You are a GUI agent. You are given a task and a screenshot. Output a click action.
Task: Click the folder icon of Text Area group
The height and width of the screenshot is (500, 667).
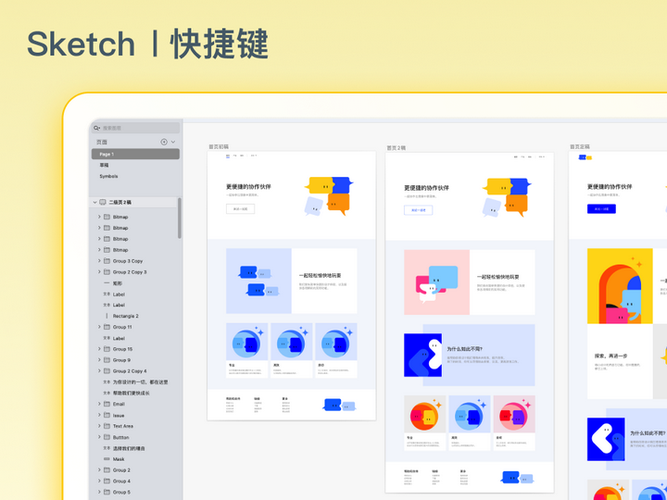(x=107, y=426)
